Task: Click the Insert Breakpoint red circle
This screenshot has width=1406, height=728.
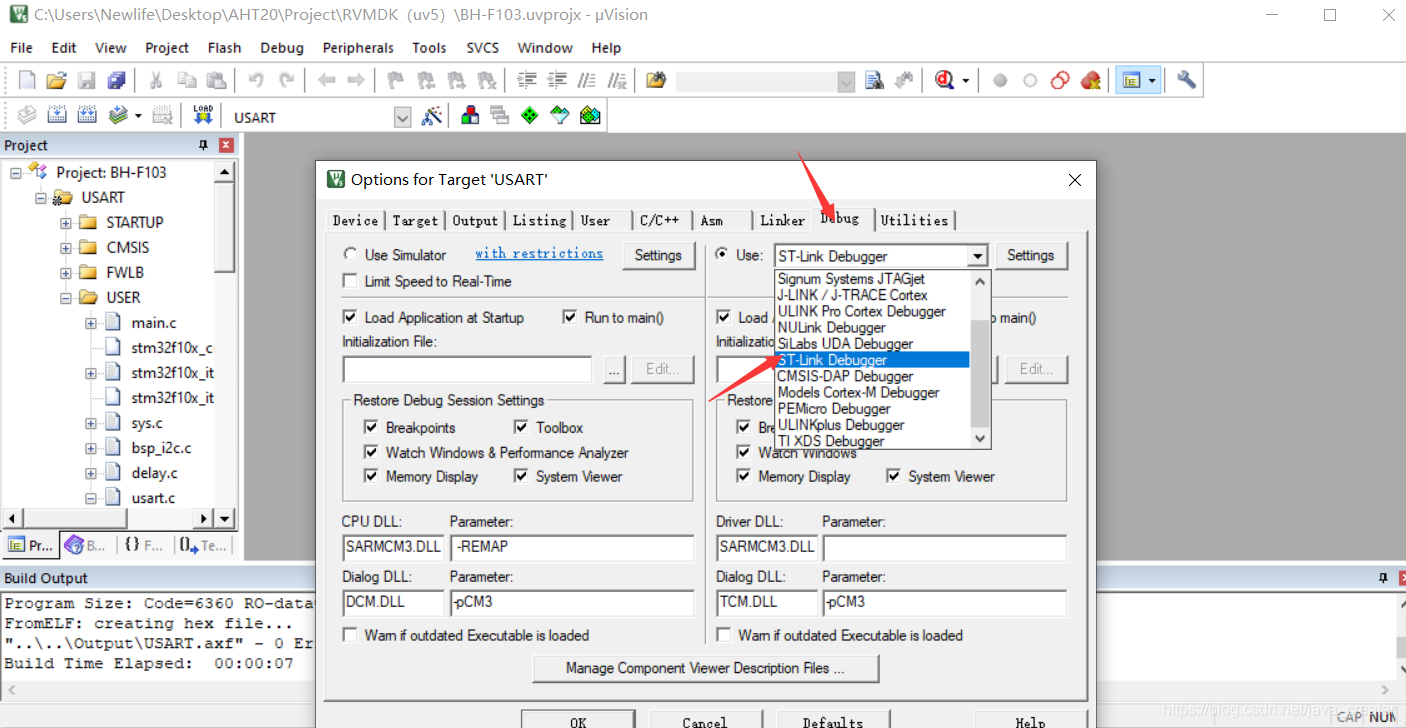Action: pos(1000,81)
